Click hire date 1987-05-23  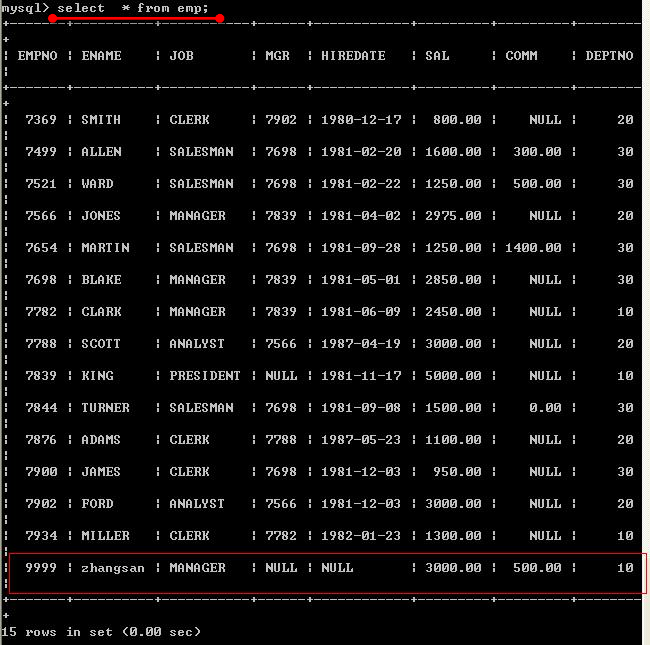pyautogui.click(x=361, y=440)
